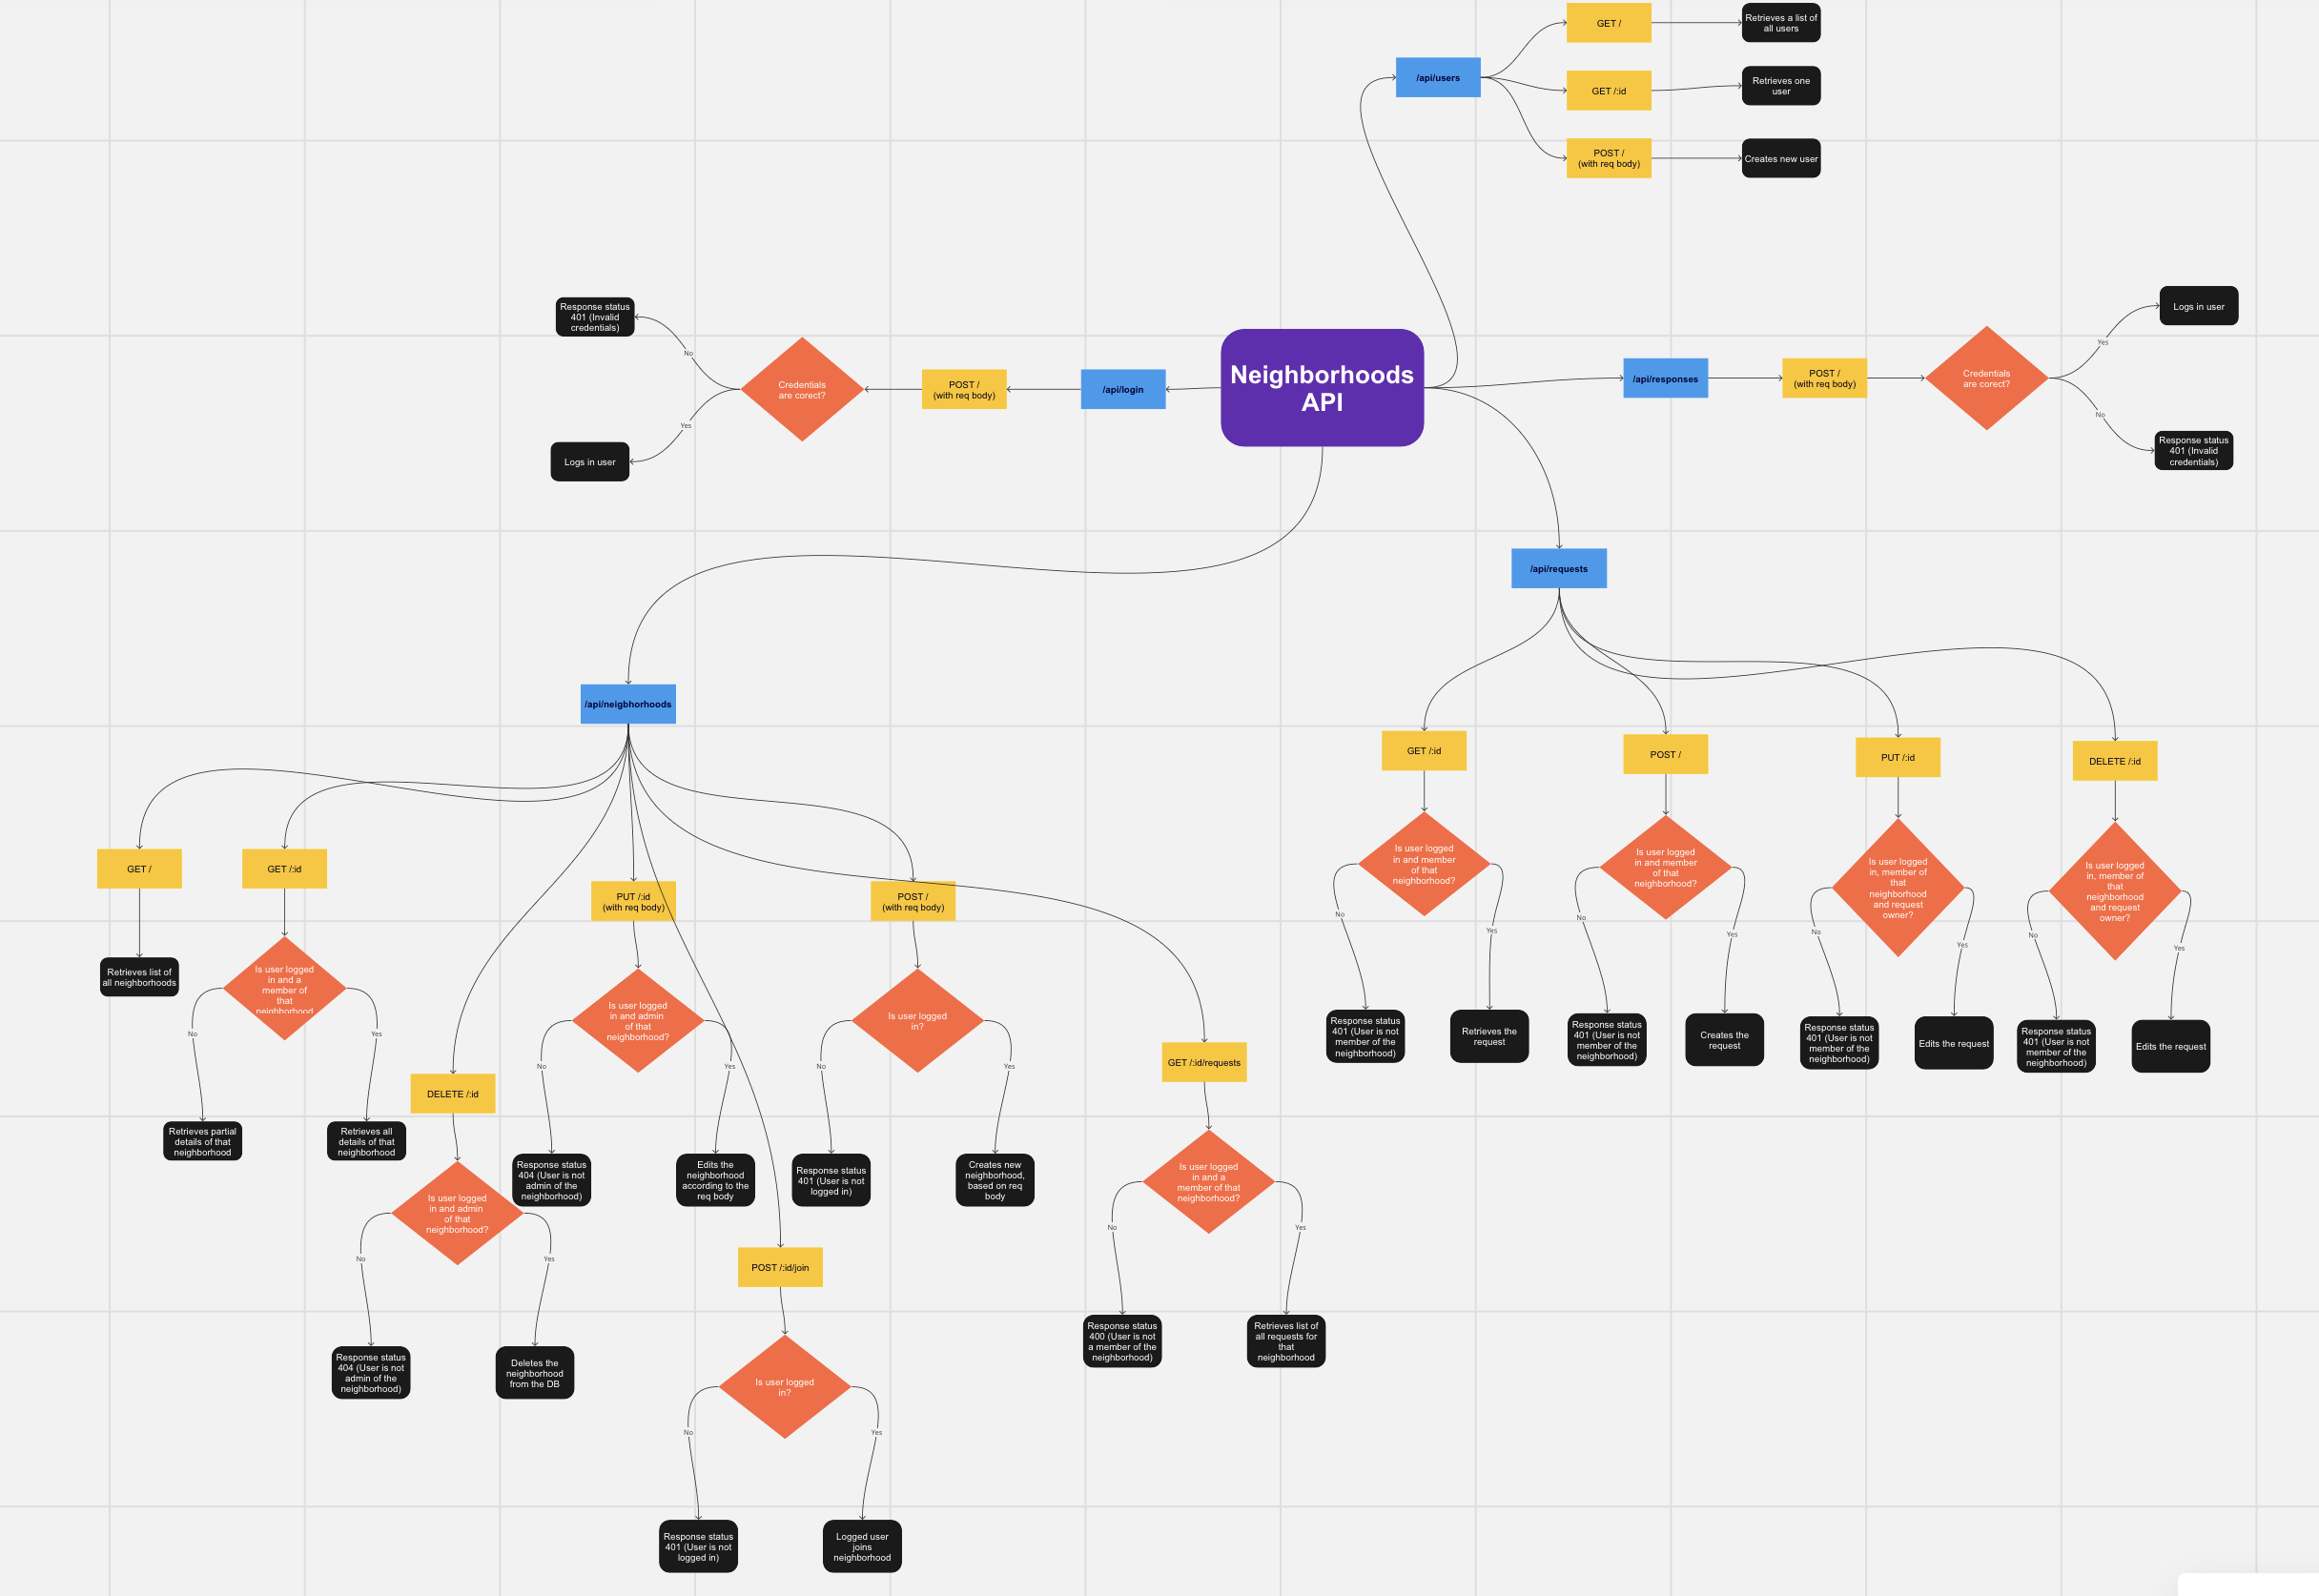
Task: Click the 'Logged user joins neighborhood' box
Action: tap(862, 1546)
